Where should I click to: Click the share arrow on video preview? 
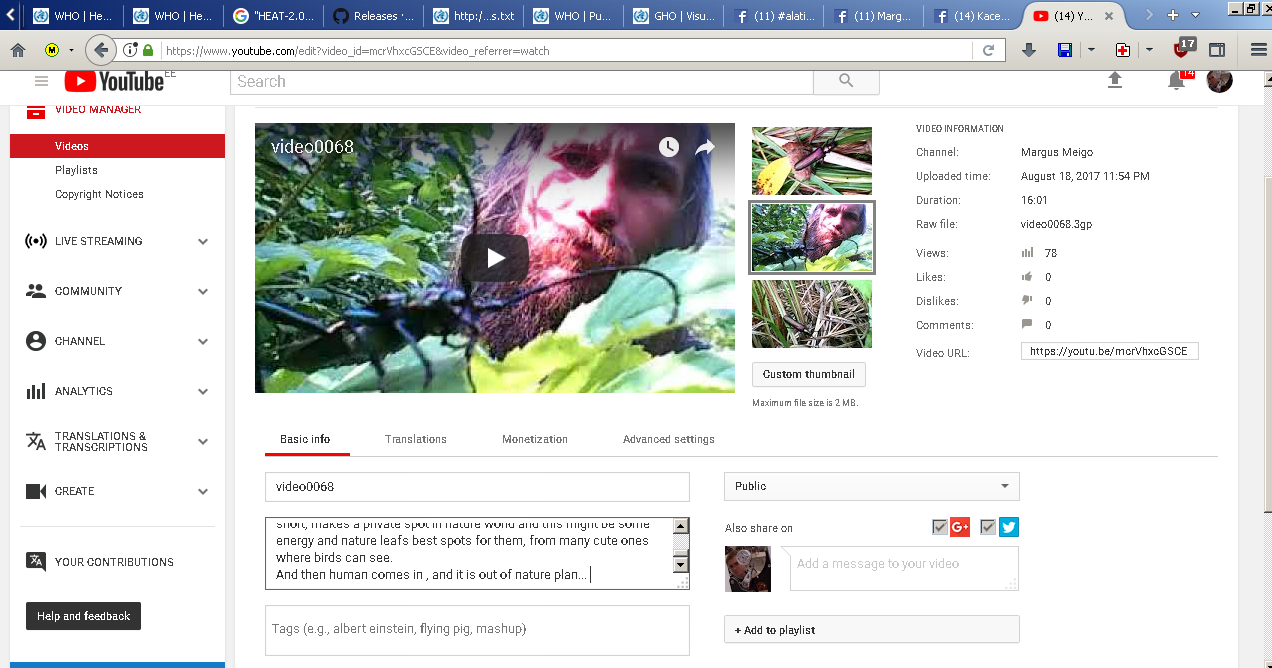tap(705, 147)
